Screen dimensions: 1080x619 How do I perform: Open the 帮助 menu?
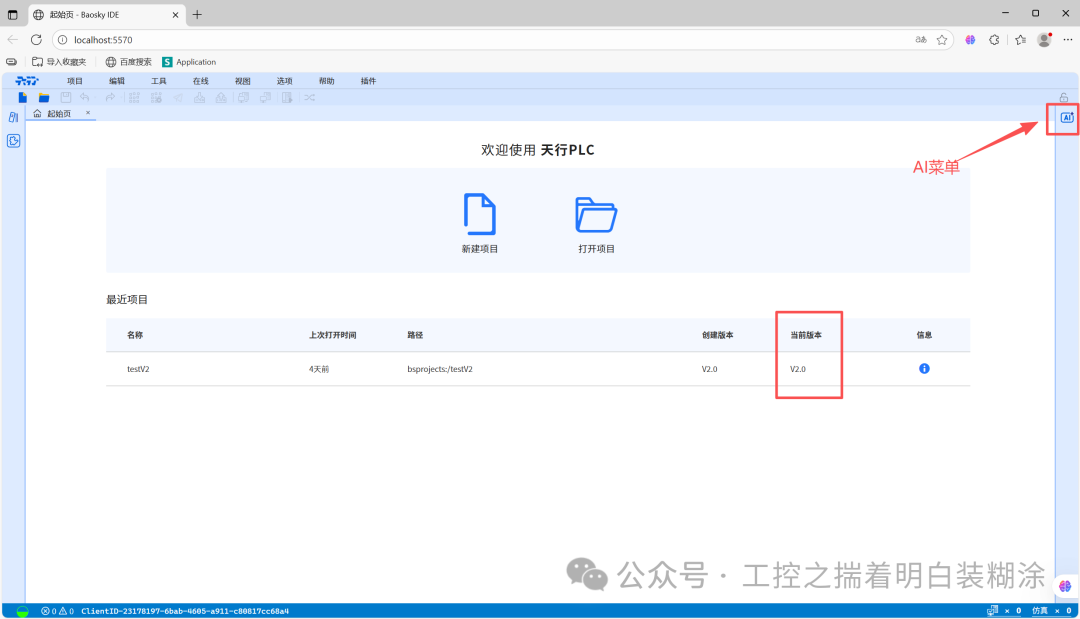tap(326, 81)
